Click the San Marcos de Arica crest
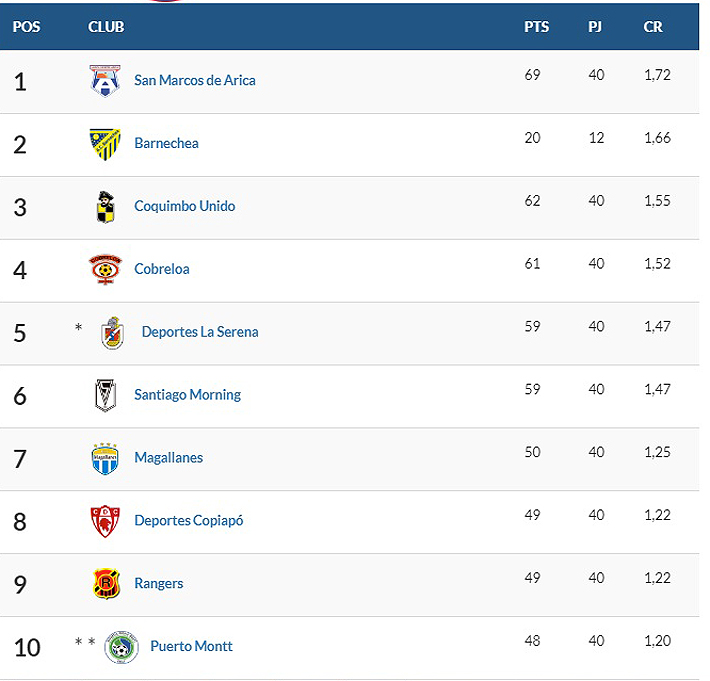The width and height of the screenshot is (710, 681). coord(105,80)
